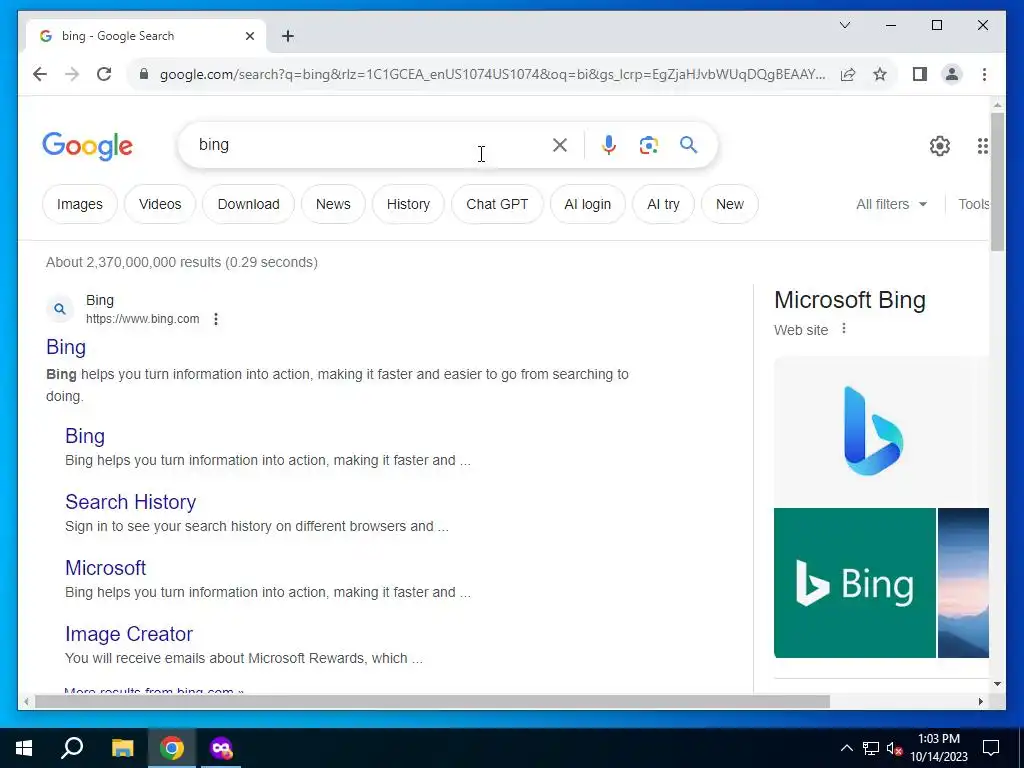Viewport: 1024px width, 768px height.
Task: Reload the page with the refresh icon
Action: click(x=104, y=74)
